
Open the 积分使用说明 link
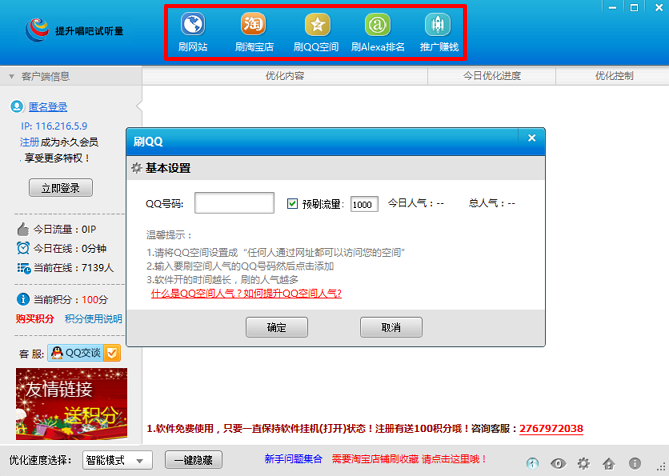[x=93, y=319]
